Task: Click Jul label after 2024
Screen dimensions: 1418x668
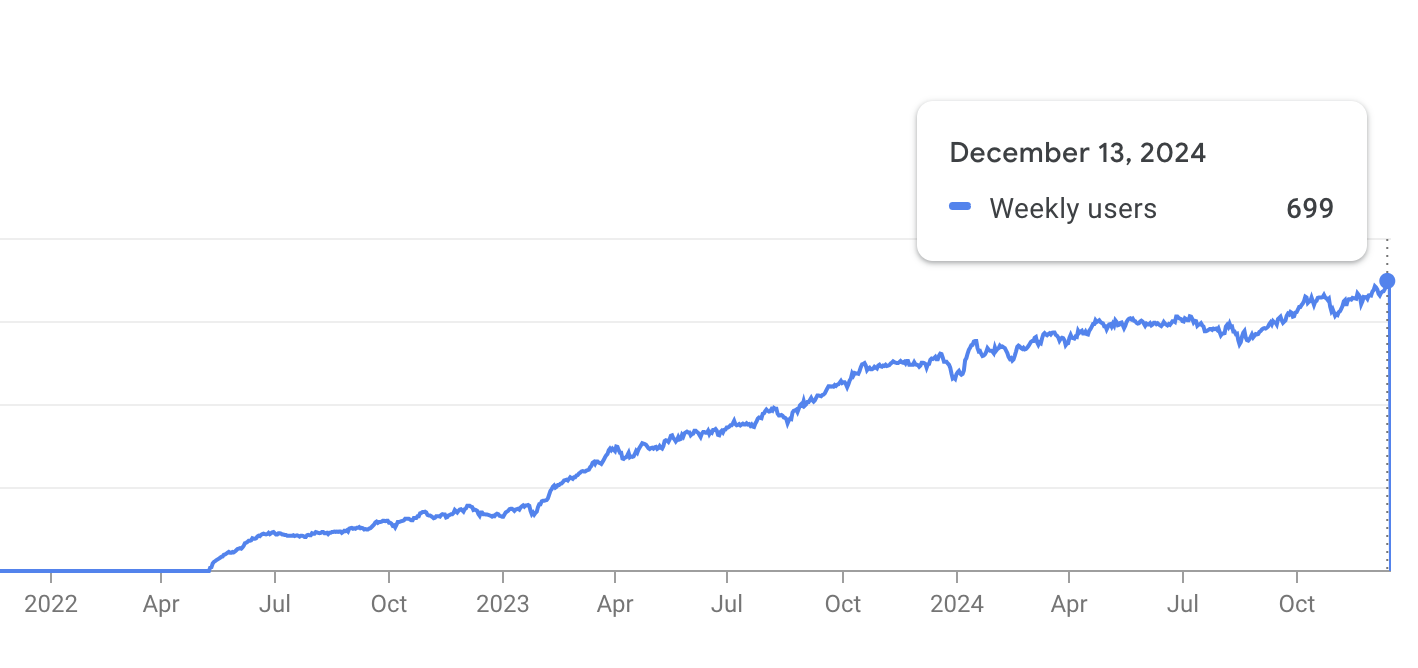Action: (1183, 604)
